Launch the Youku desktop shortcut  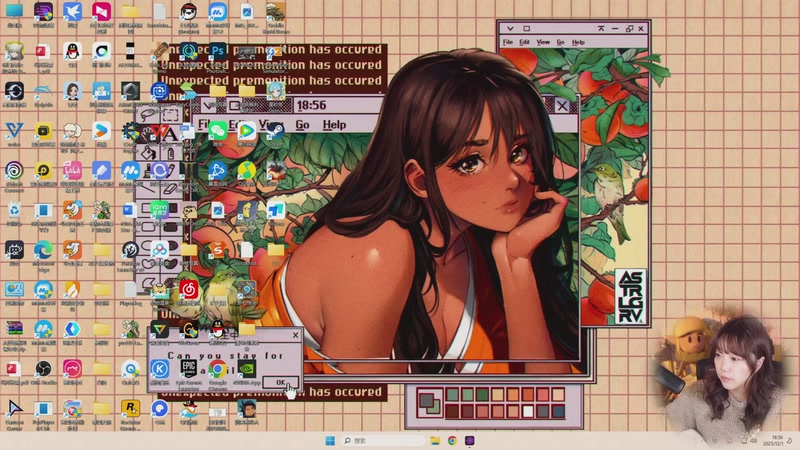pyautogui.click(x=102, y=131)
